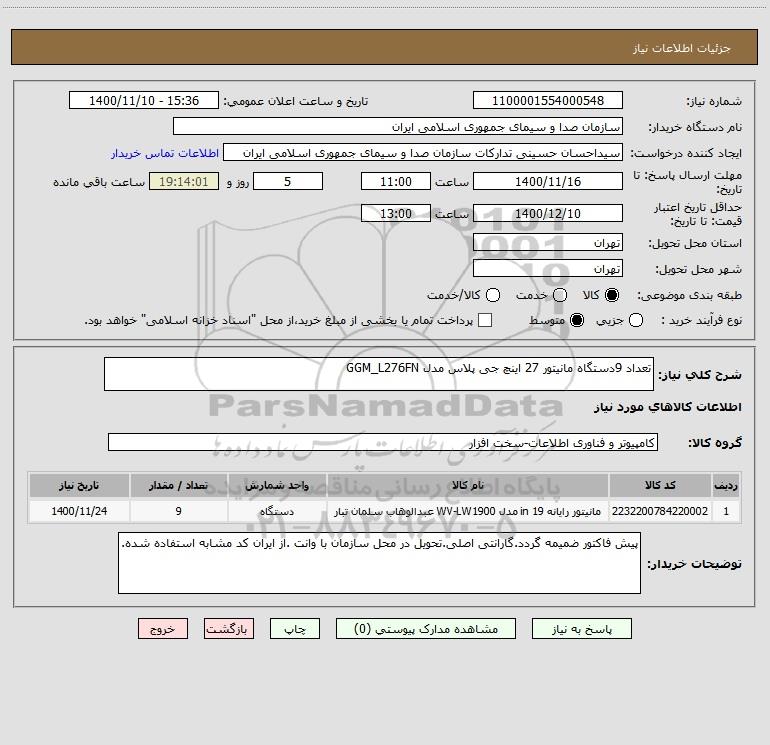Click the need date cell 1400/11/24
The height and width of the screenshot is (745, 770).
click(x=79, y=511)
